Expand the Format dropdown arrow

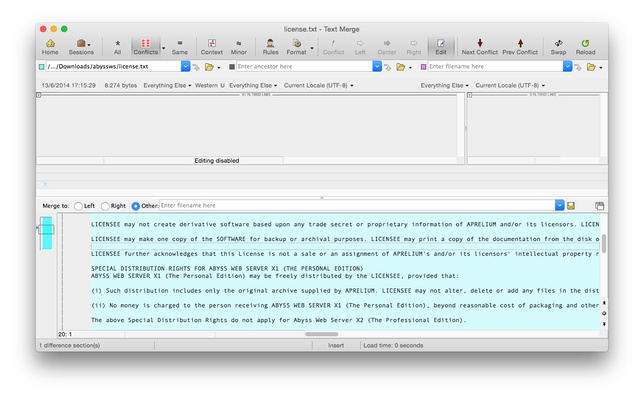312,48
